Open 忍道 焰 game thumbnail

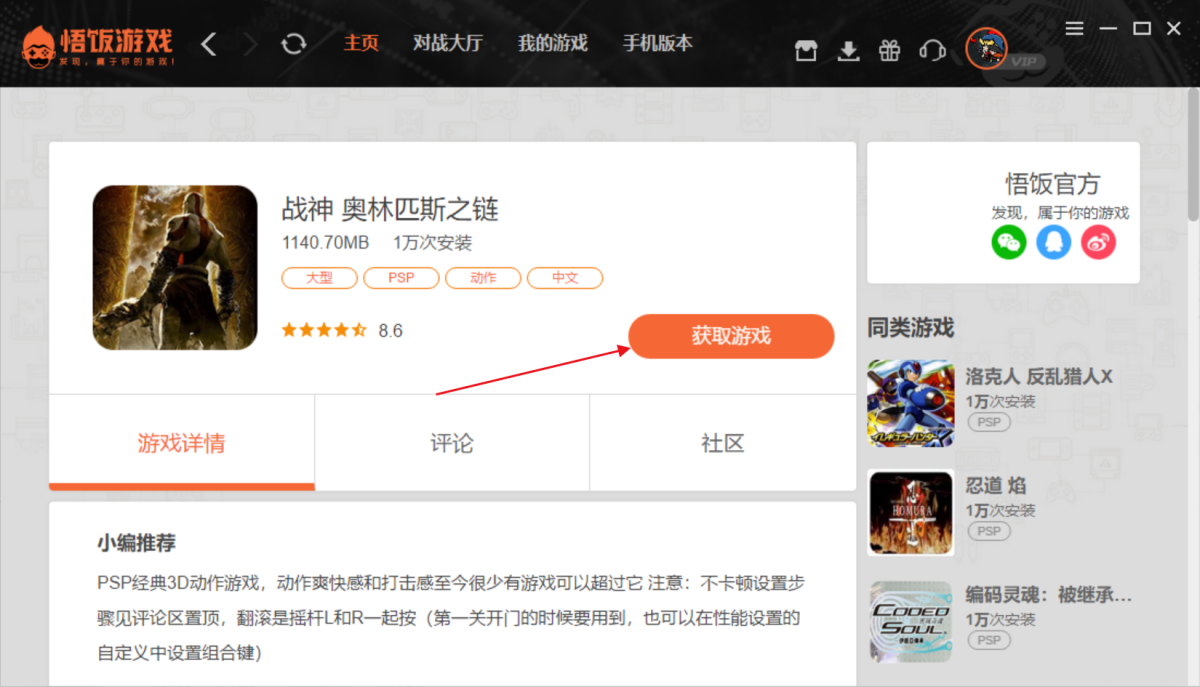coord(911,513)
